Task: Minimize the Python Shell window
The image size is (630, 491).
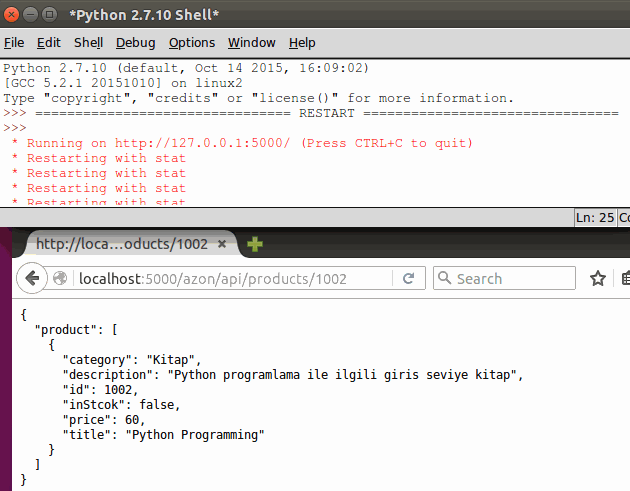Action: 30,15
